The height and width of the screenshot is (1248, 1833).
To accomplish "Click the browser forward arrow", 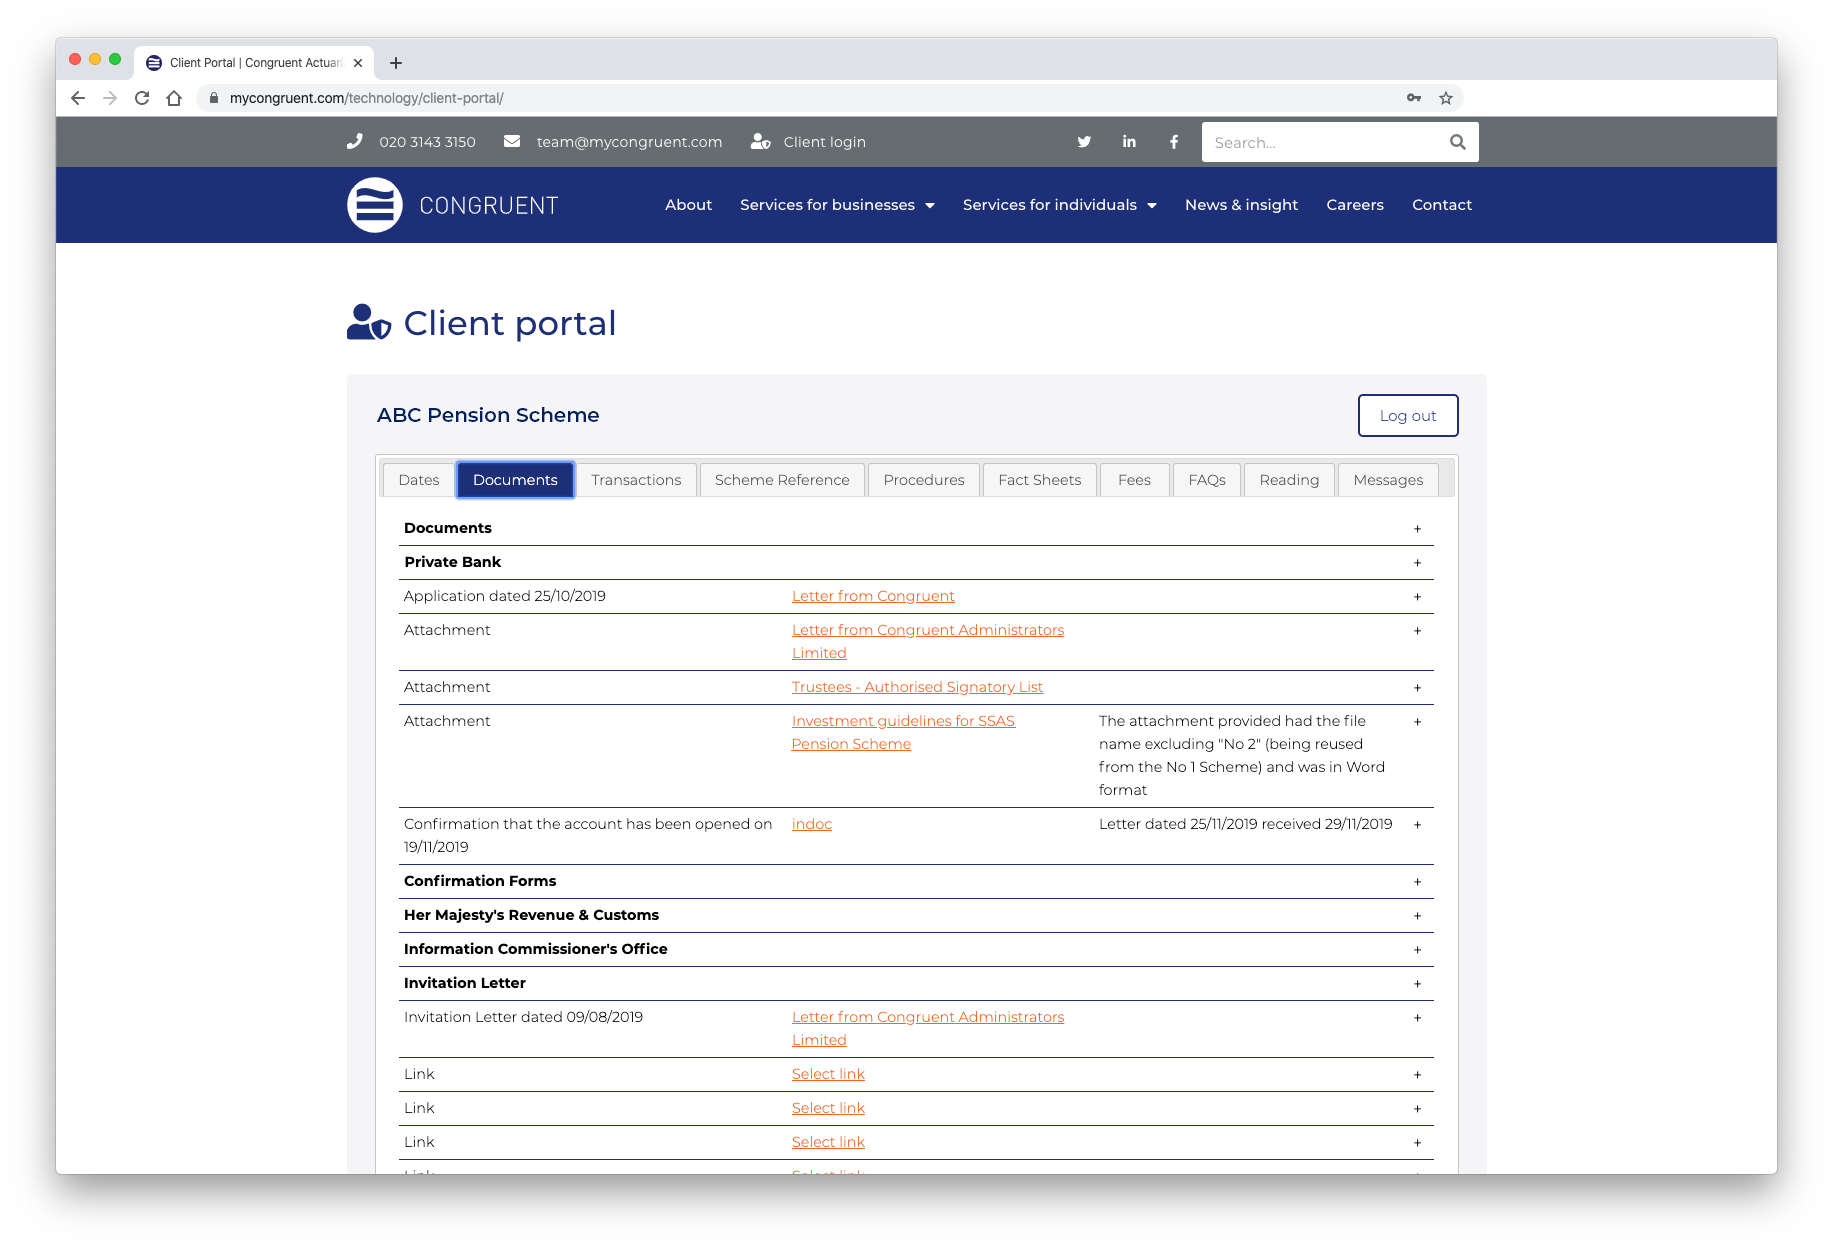I will [110, 98].
